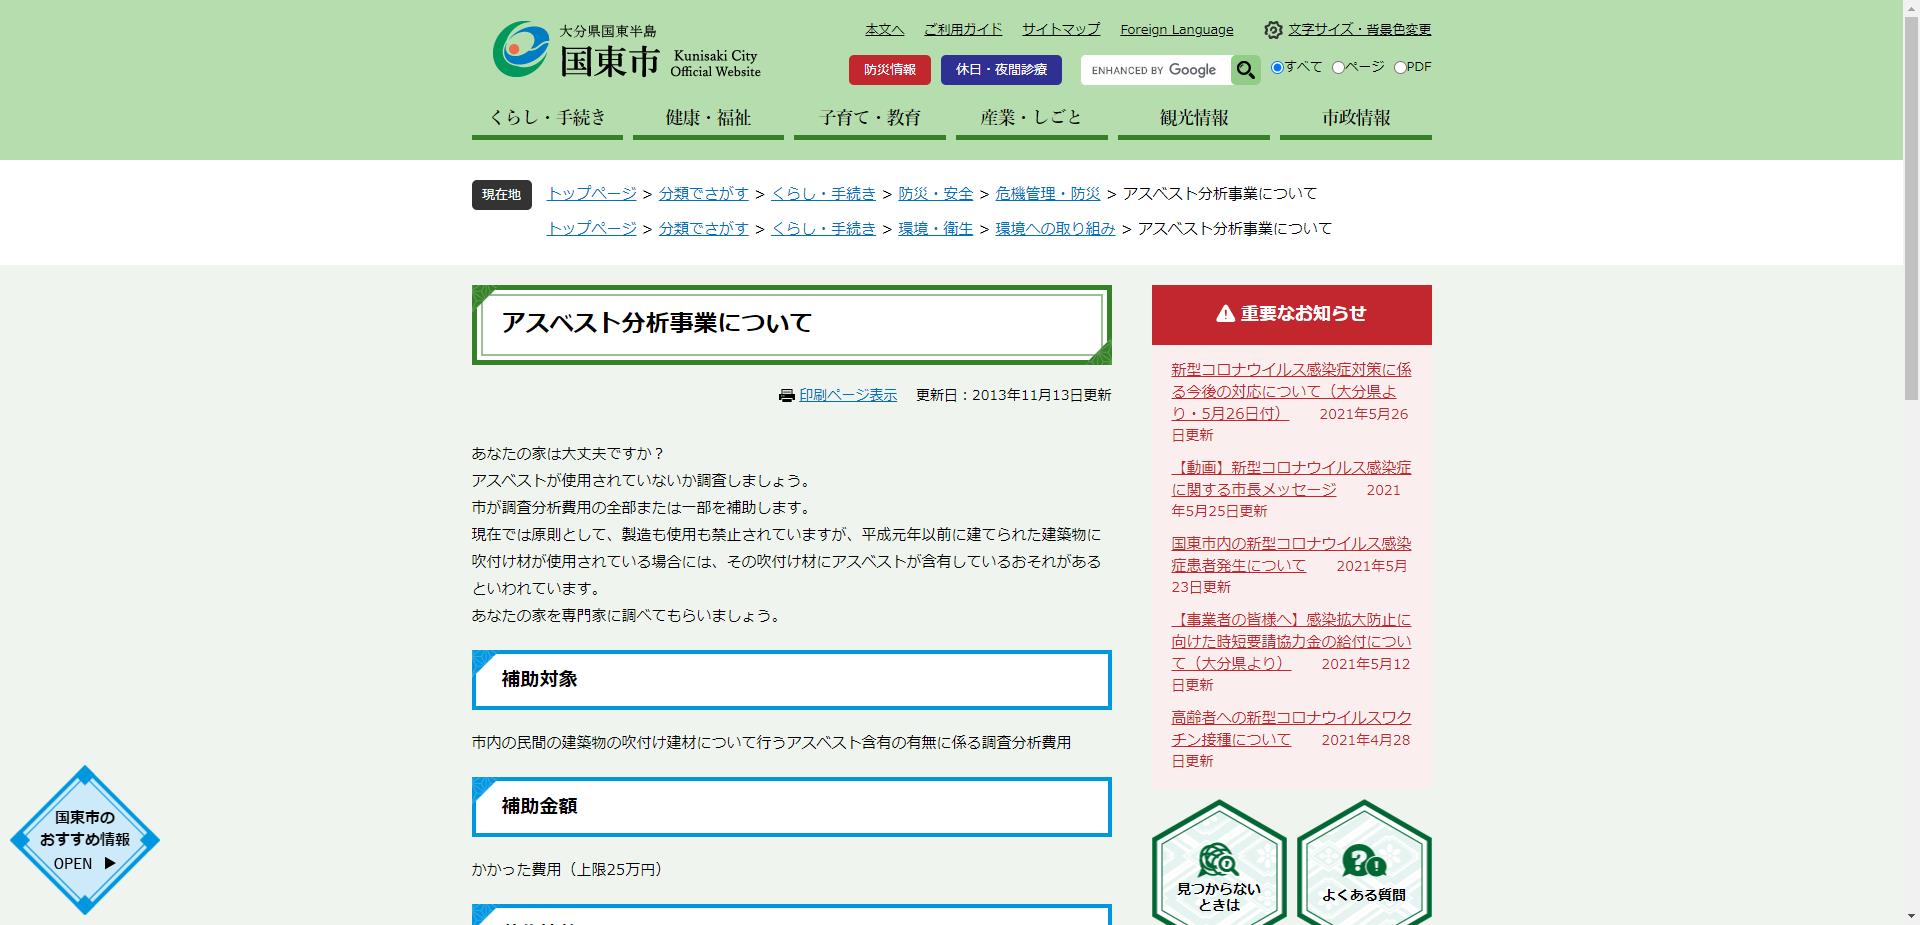The height and width of the screenshot is (925, 1920).
Task: Open the 健康・福祉 navigation menu
Action: [x=707, y=117]
